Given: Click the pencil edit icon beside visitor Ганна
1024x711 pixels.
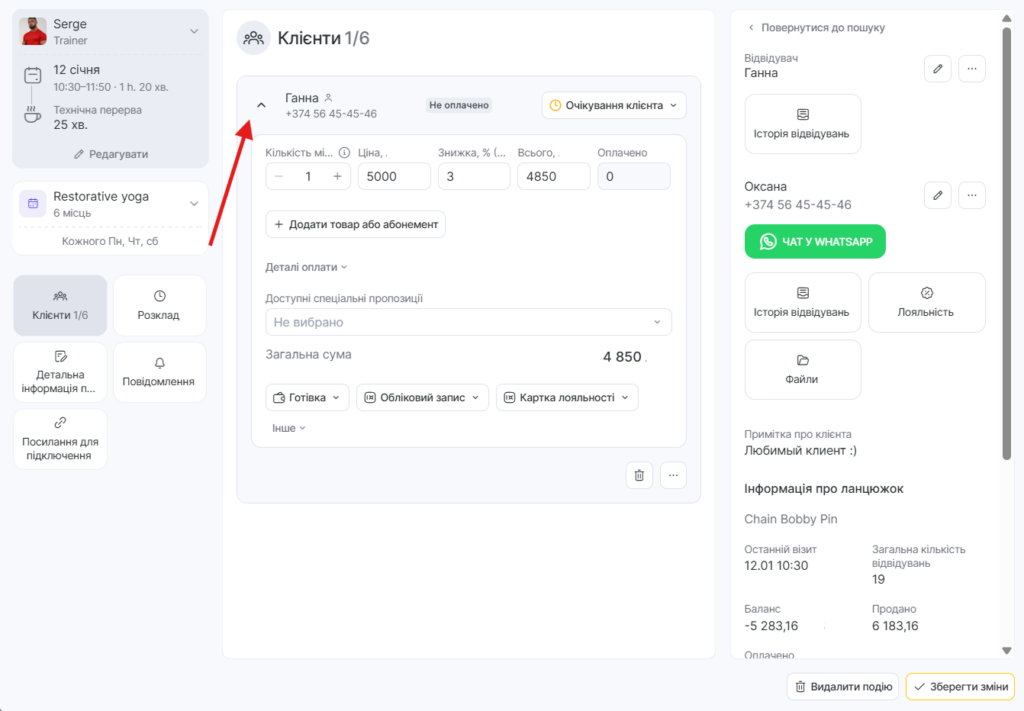Looking at the screenshot, I should pyautogui.click(x=937, y=68).
